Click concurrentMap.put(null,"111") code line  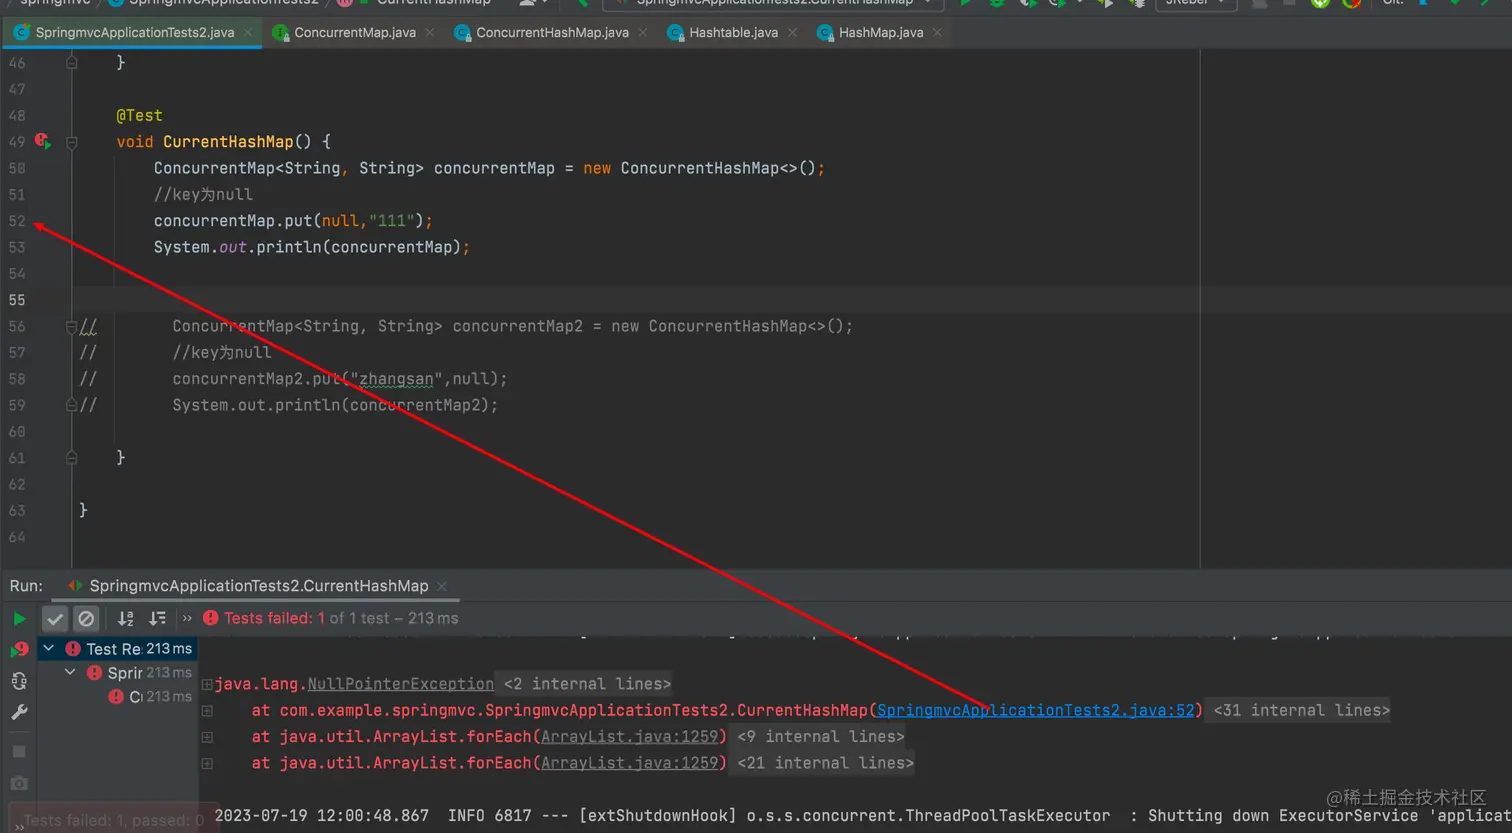point(293,221)
